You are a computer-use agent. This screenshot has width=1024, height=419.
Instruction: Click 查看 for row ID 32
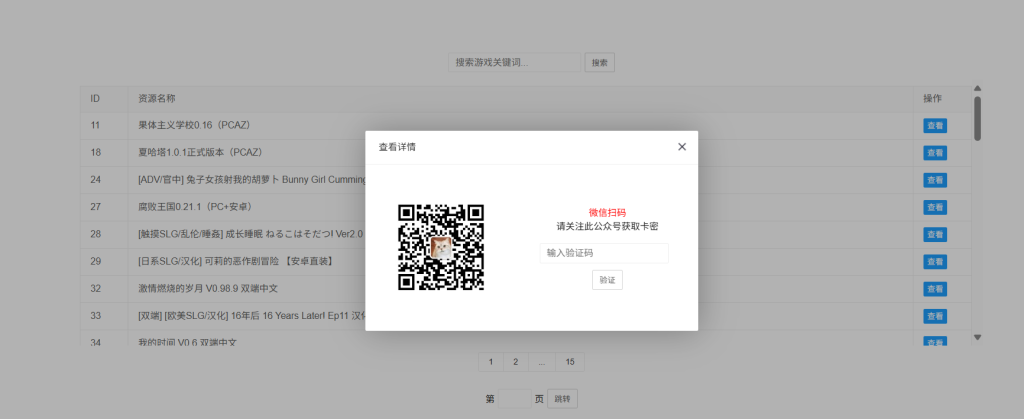(x=935, y=288)
